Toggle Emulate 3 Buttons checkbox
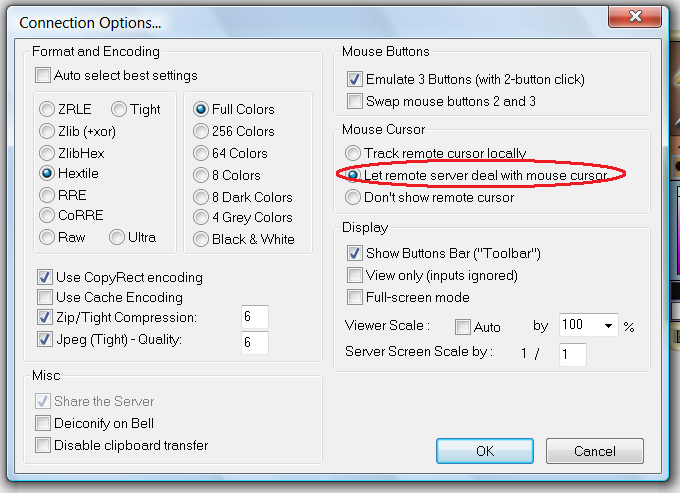The height and width of the screenshot is (493, 680). (x=354, y=79)
